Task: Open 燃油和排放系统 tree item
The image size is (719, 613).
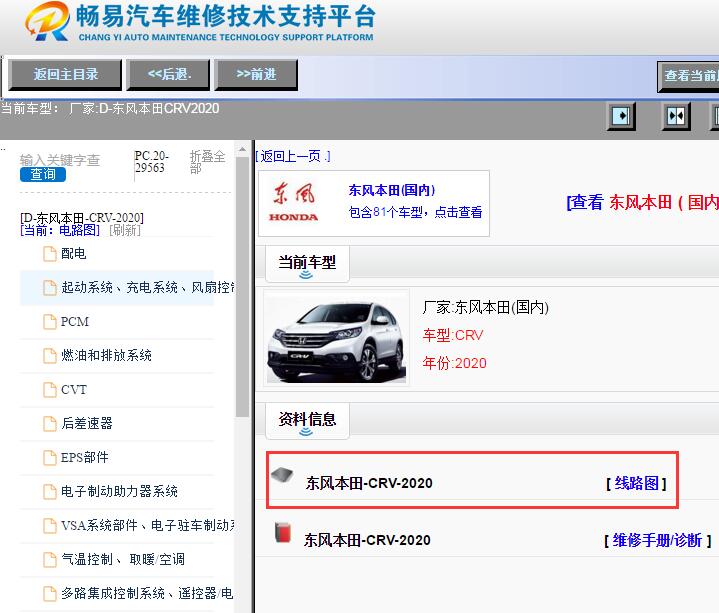Action: 106,355
